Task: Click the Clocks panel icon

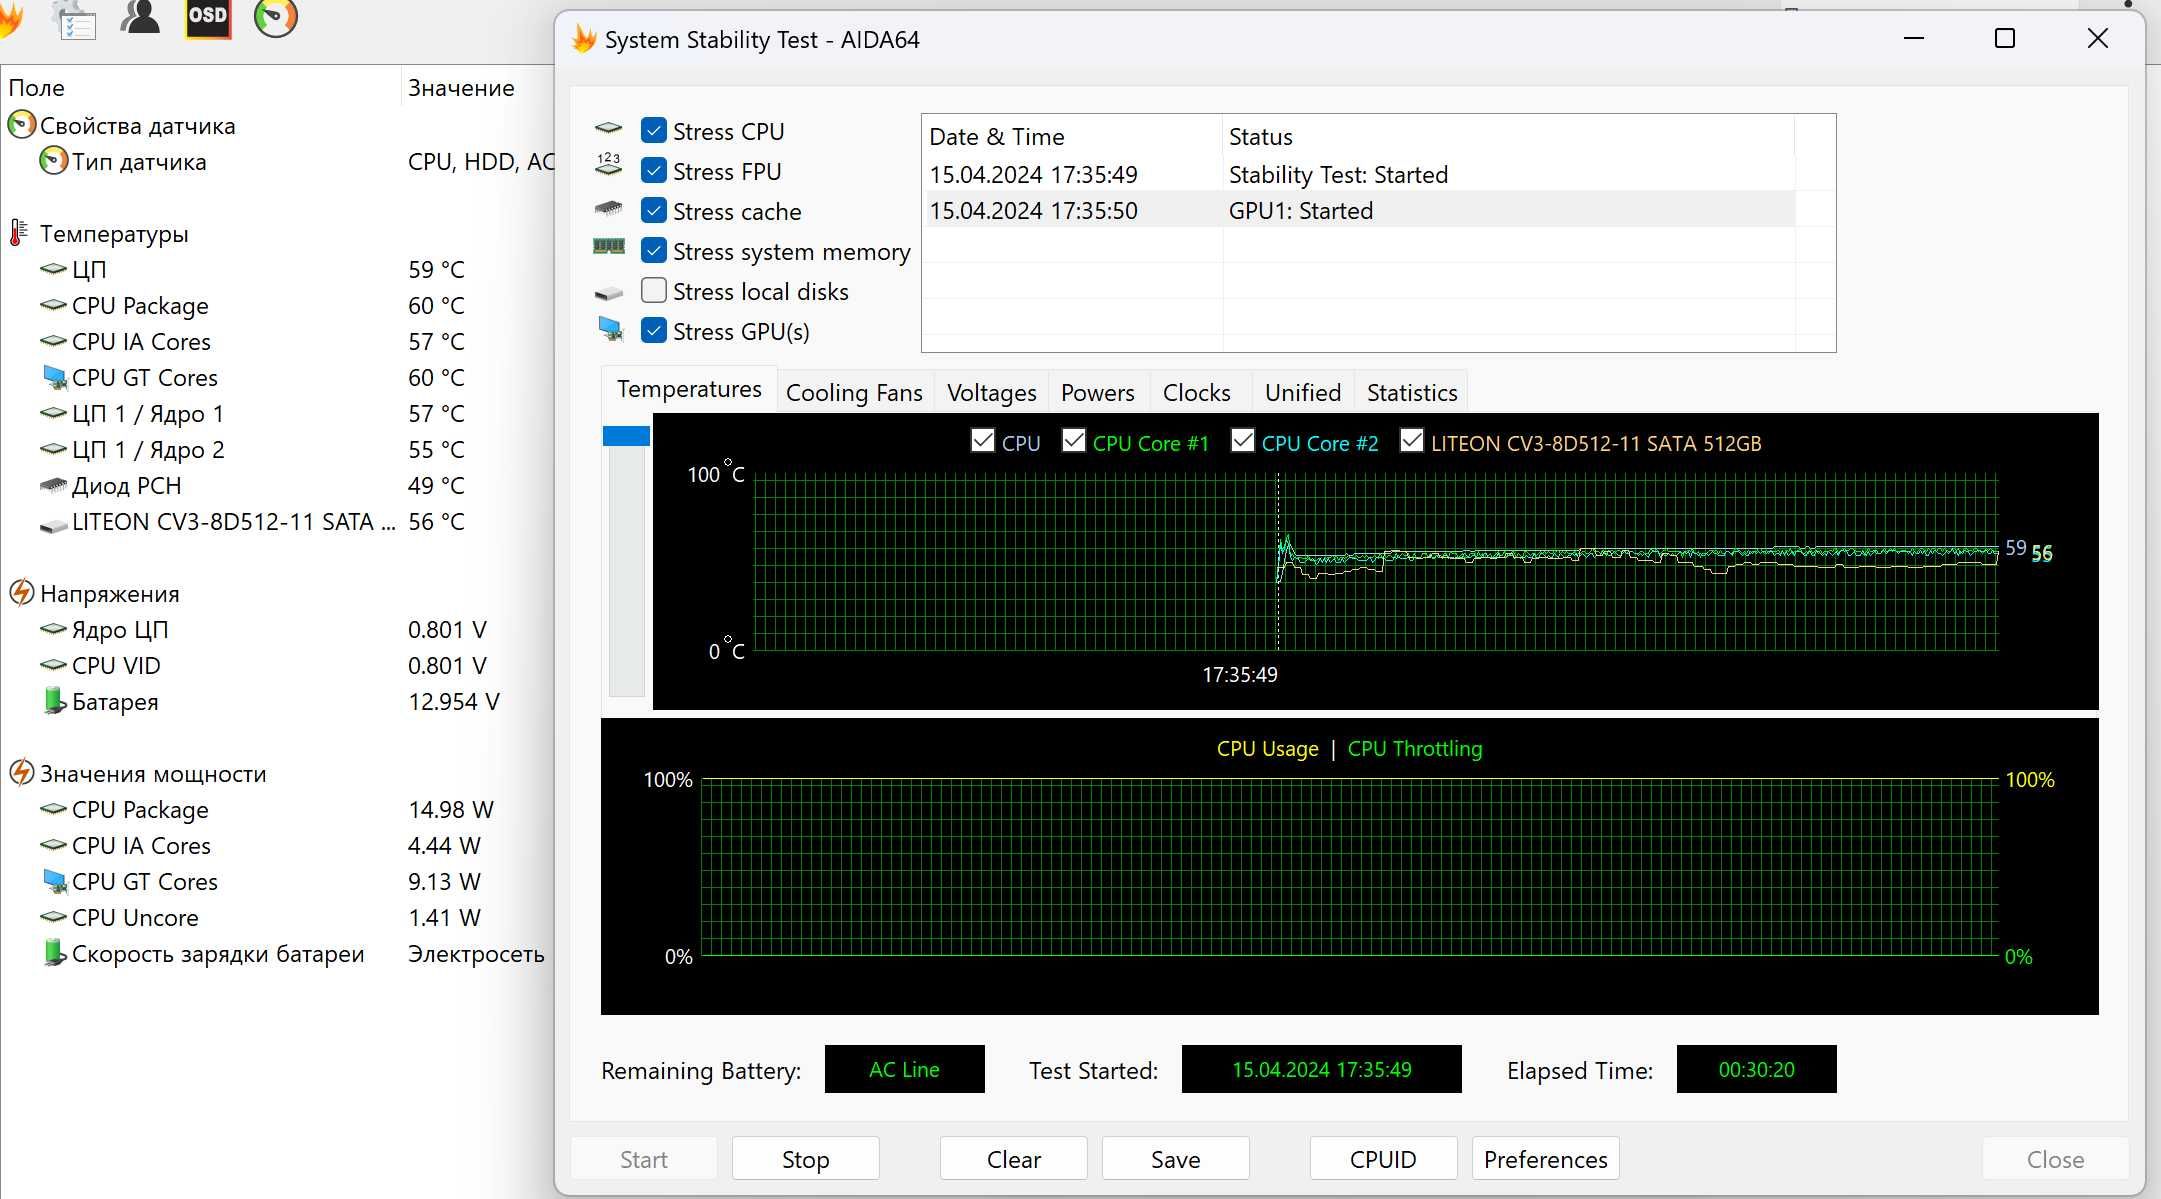Action: tap(1196, 391)
